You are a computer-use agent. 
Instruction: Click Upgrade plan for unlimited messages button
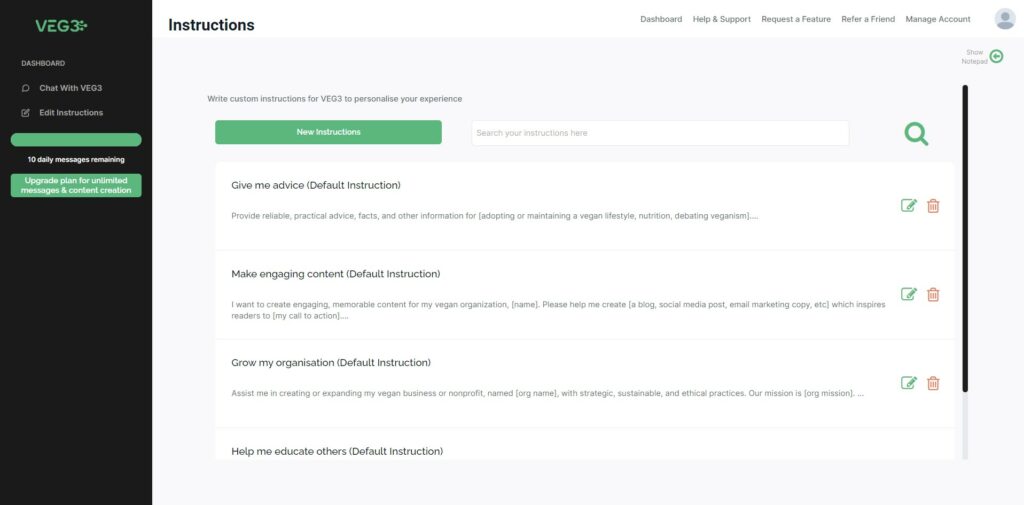tap(76, 186)
